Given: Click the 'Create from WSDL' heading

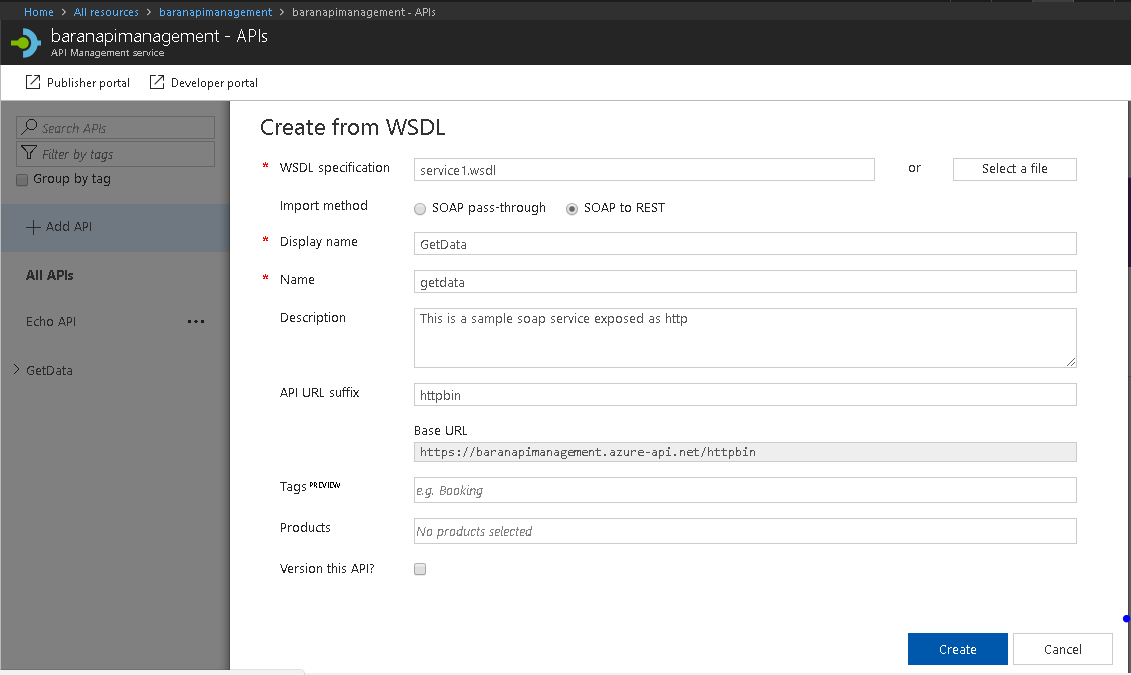Looking at the screenshot, I should point(353,128).
